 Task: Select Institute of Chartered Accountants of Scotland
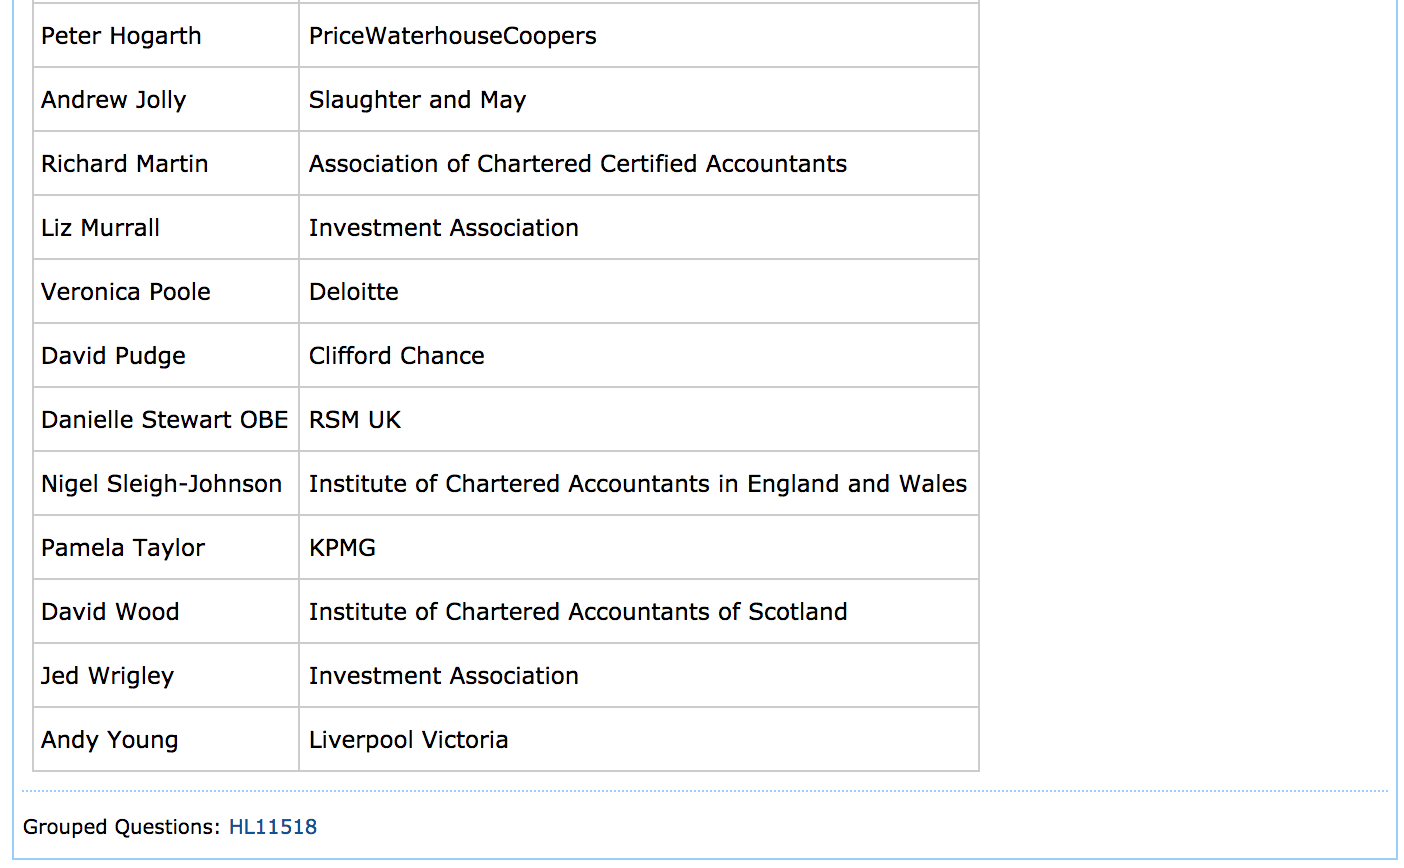coord(577,612)
